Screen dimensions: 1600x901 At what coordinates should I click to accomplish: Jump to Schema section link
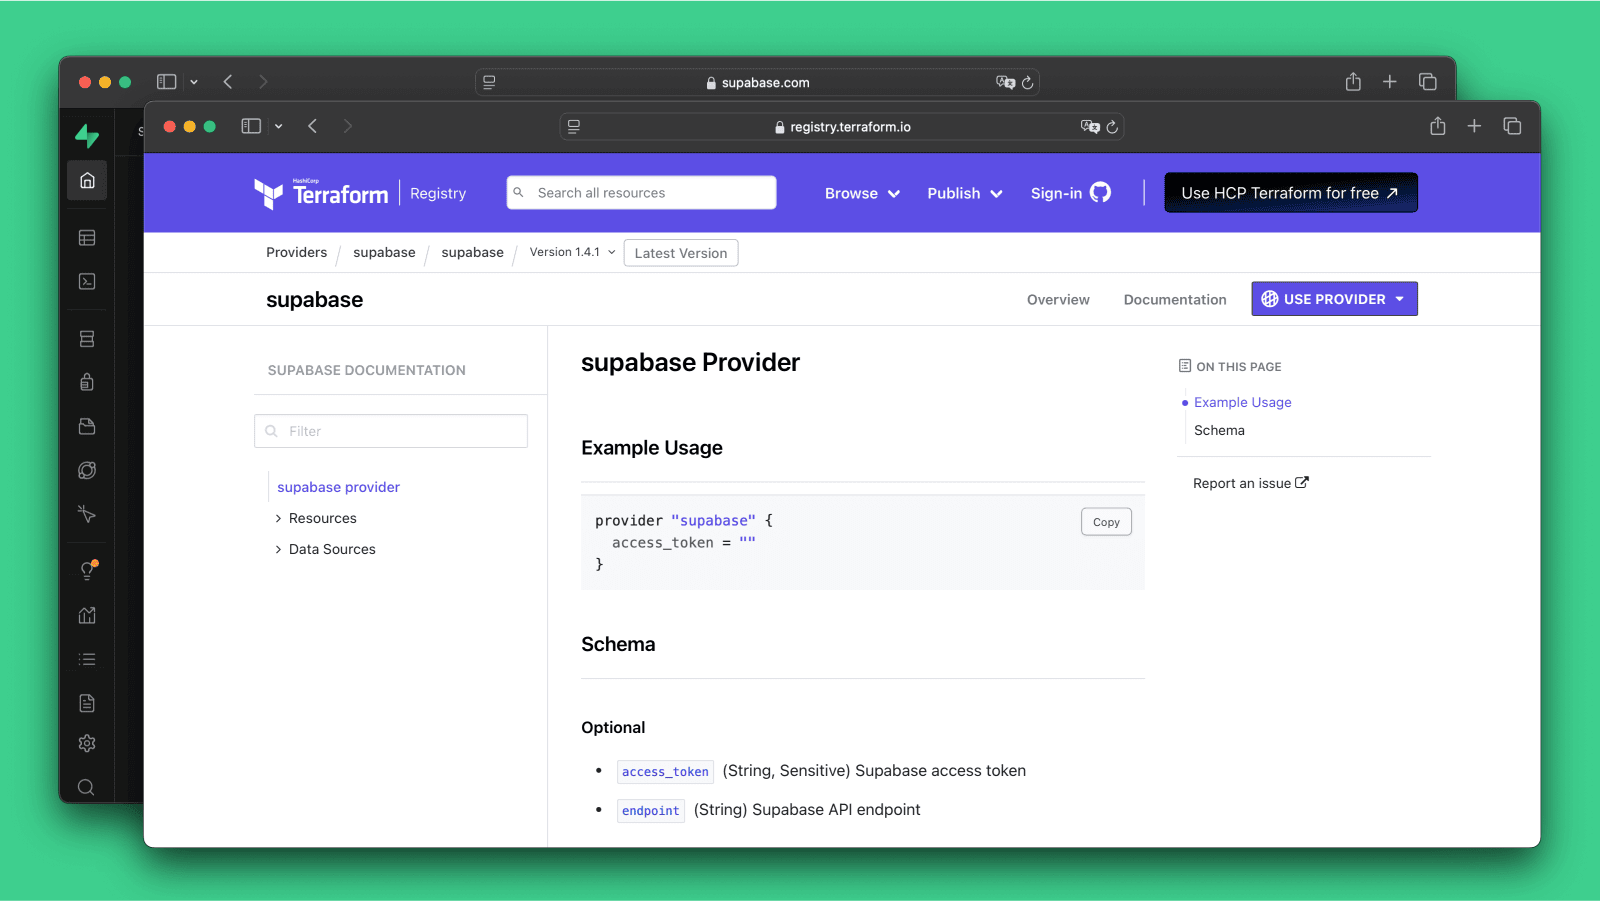click(1219, 430)
